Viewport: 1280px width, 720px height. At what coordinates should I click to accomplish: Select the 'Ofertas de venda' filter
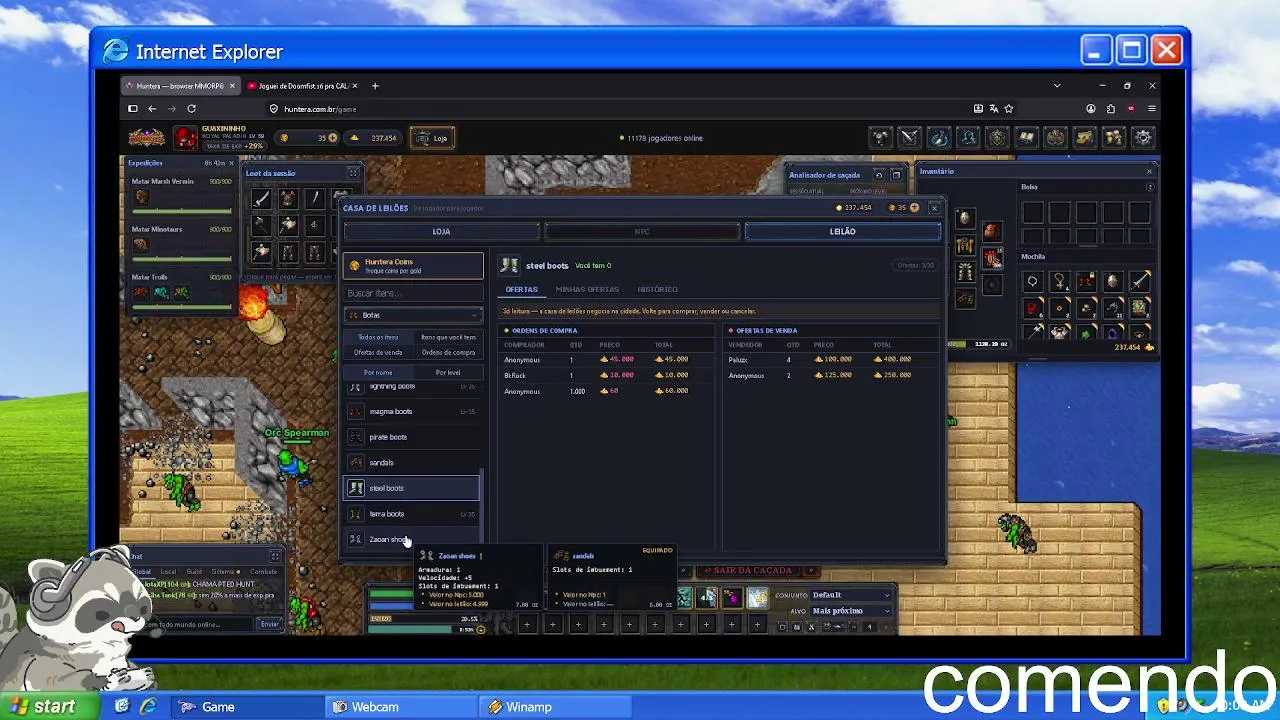click(378, 352)
